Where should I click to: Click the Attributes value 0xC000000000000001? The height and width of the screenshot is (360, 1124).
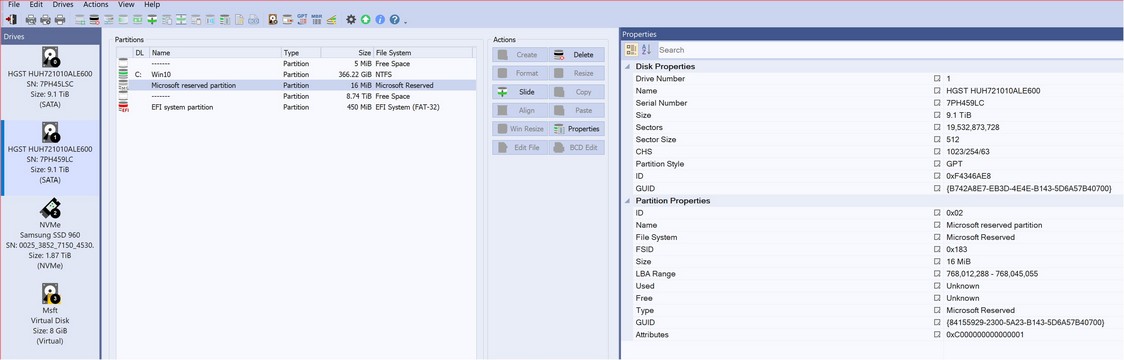click(985, 334)
